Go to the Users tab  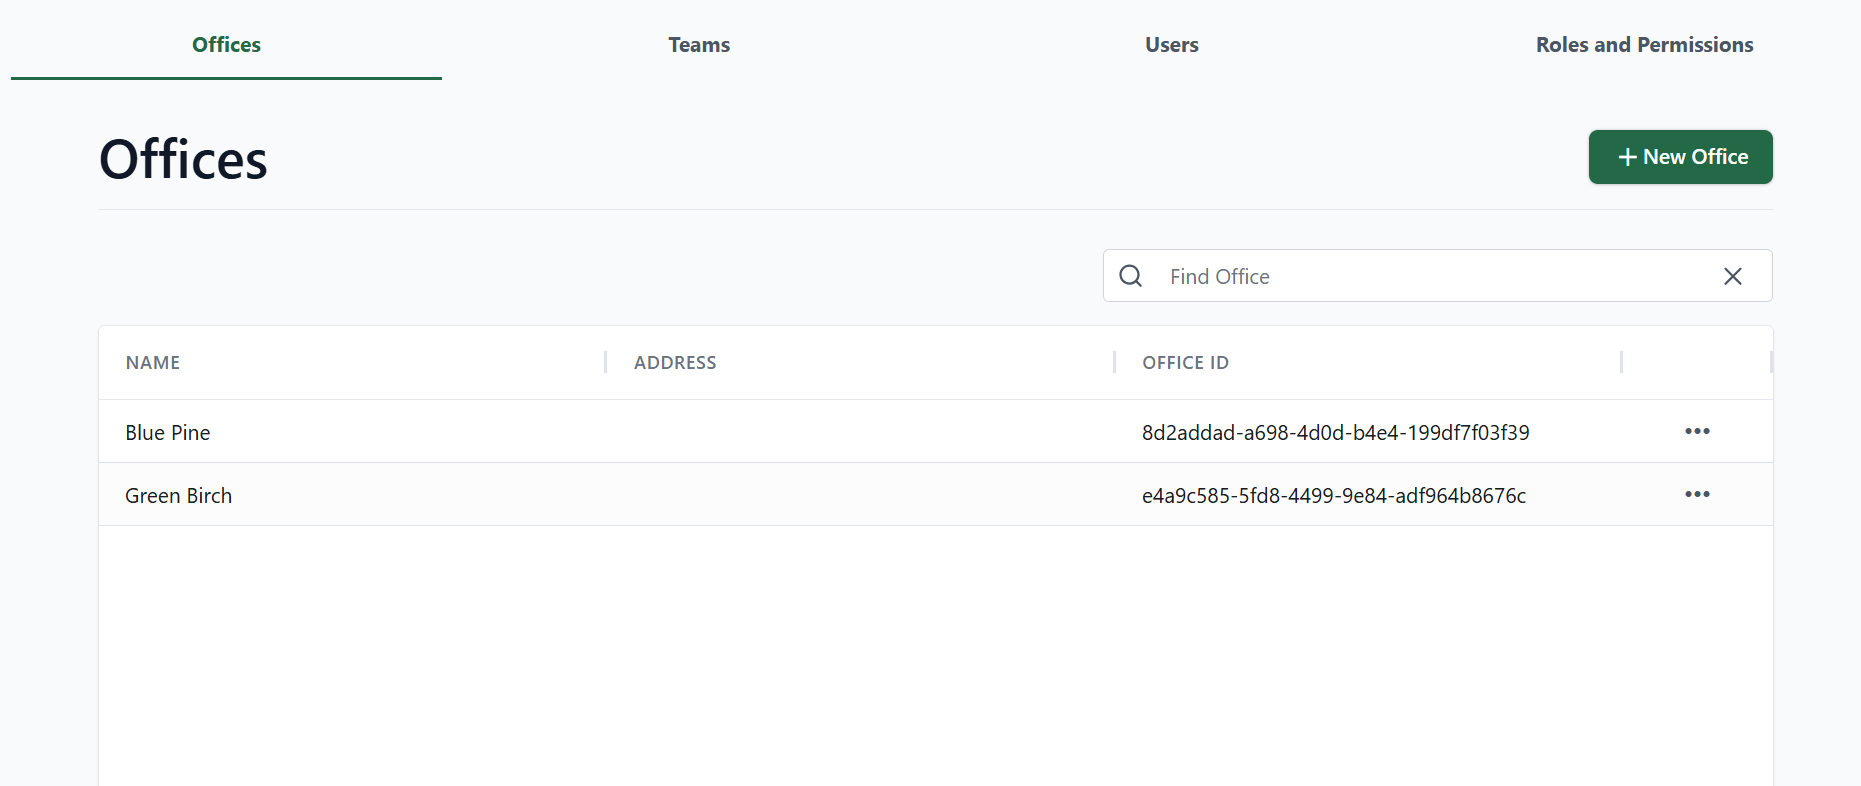coord(1172,45)
